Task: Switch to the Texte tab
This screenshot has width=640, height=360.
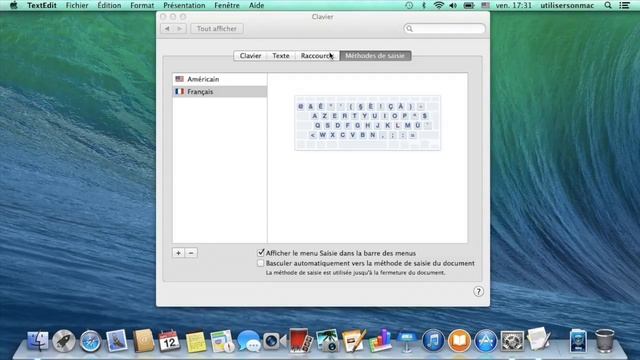Action: point(281,56)
